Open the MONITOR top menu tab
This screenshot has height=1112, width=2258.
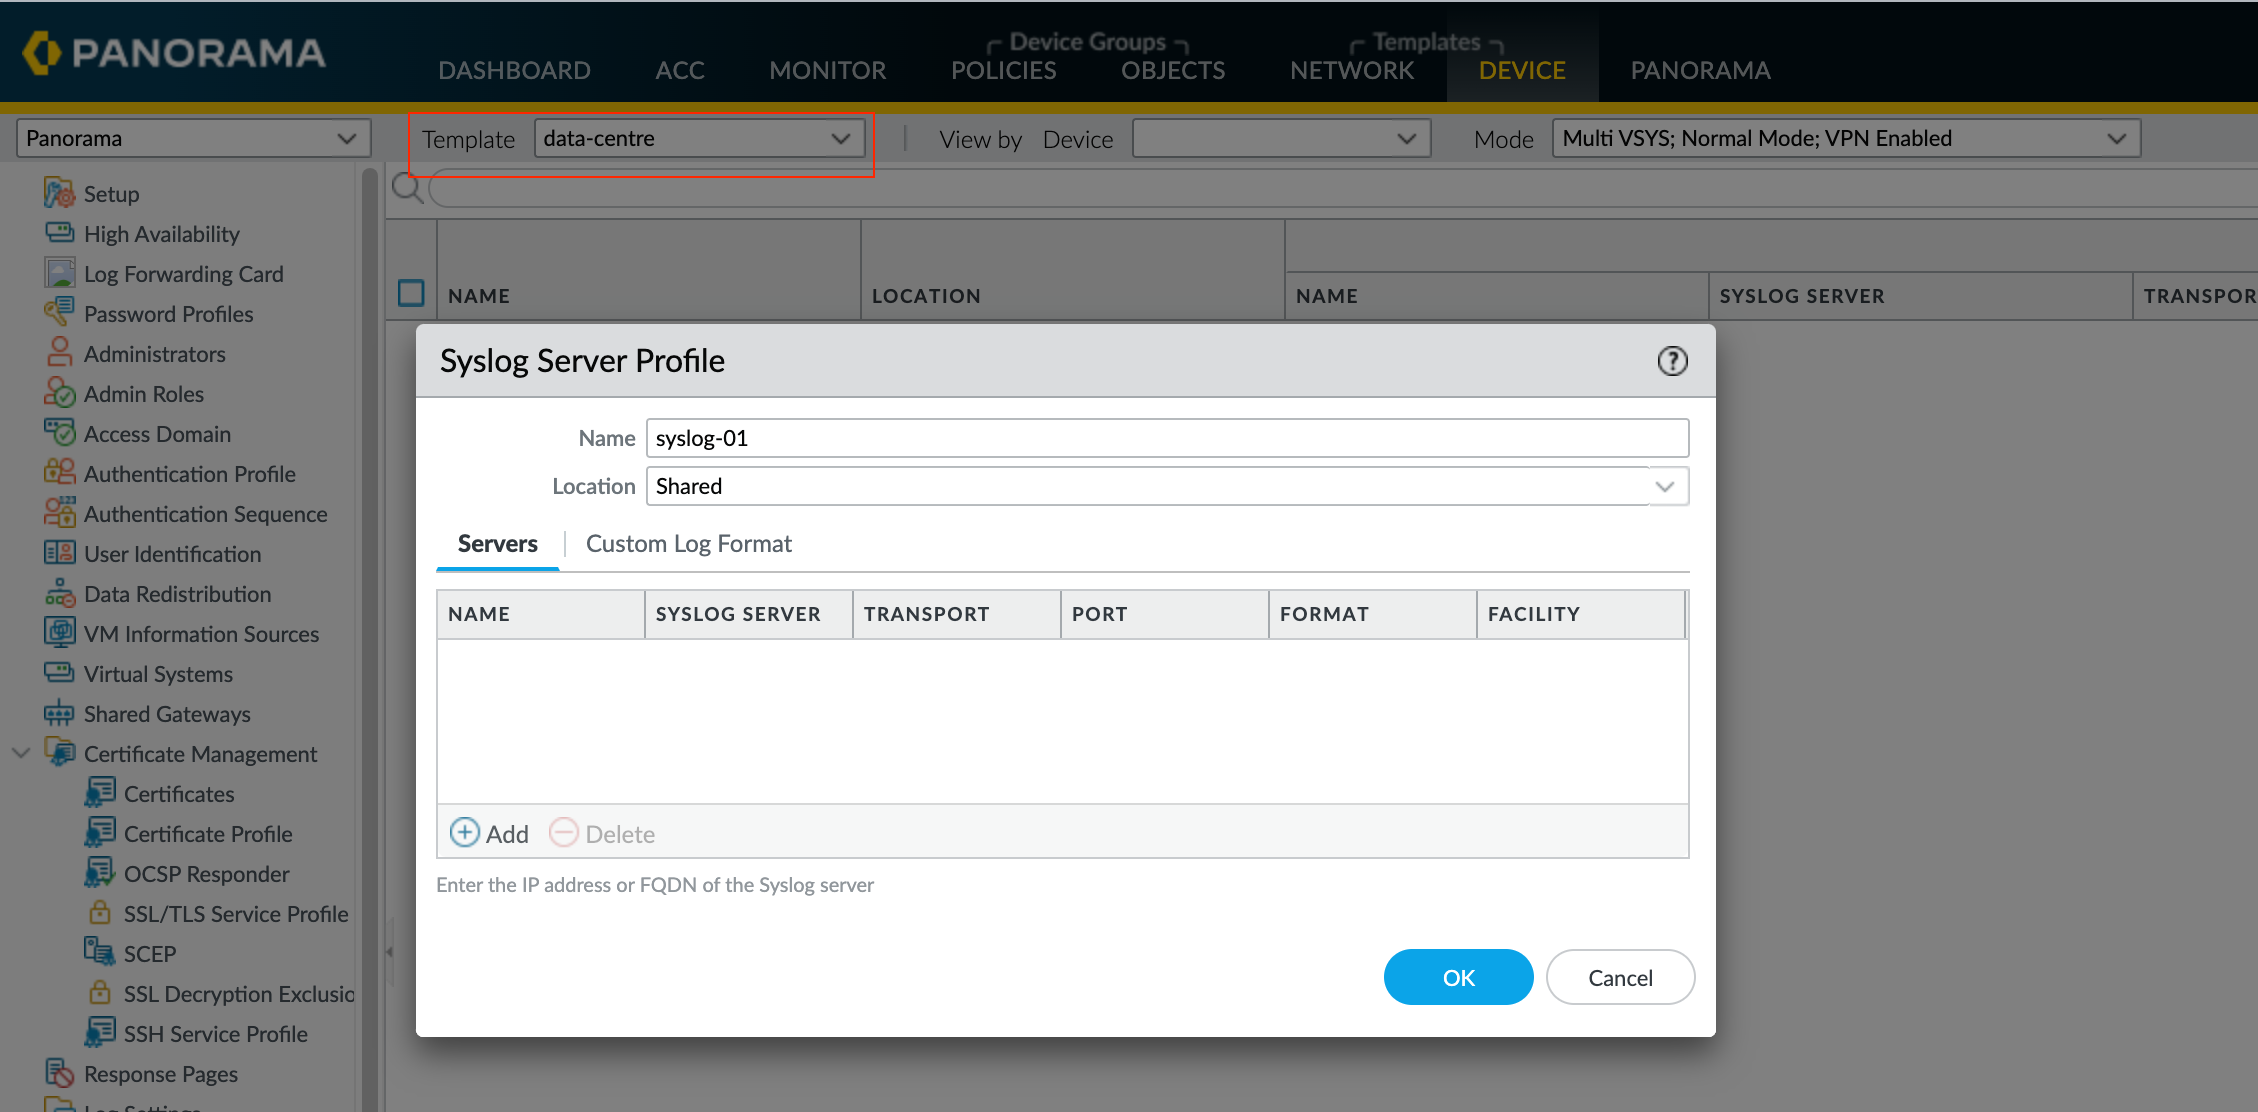pos(827,70)
